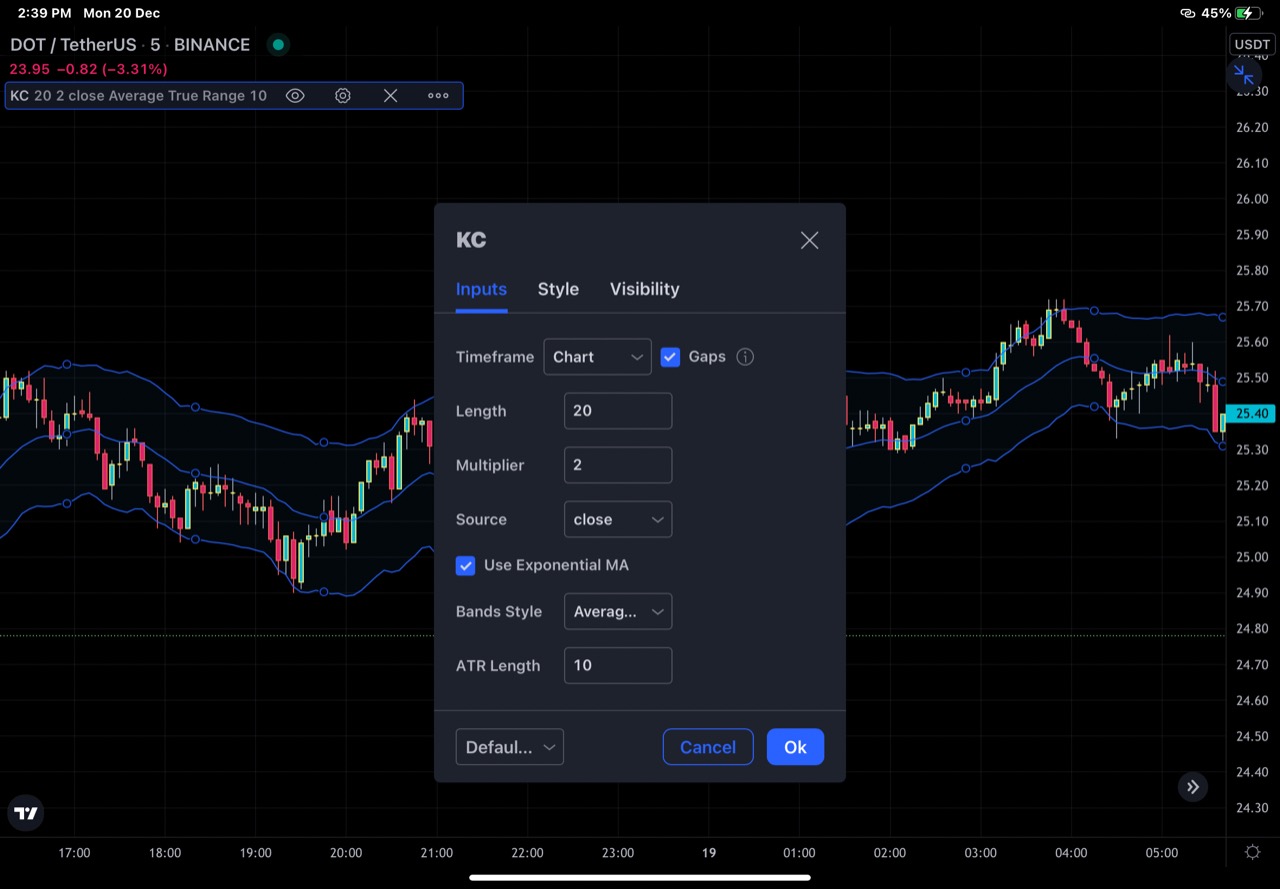Switch to the Style tab
The width and height of the screenshot is (1280, 889).
558,289
